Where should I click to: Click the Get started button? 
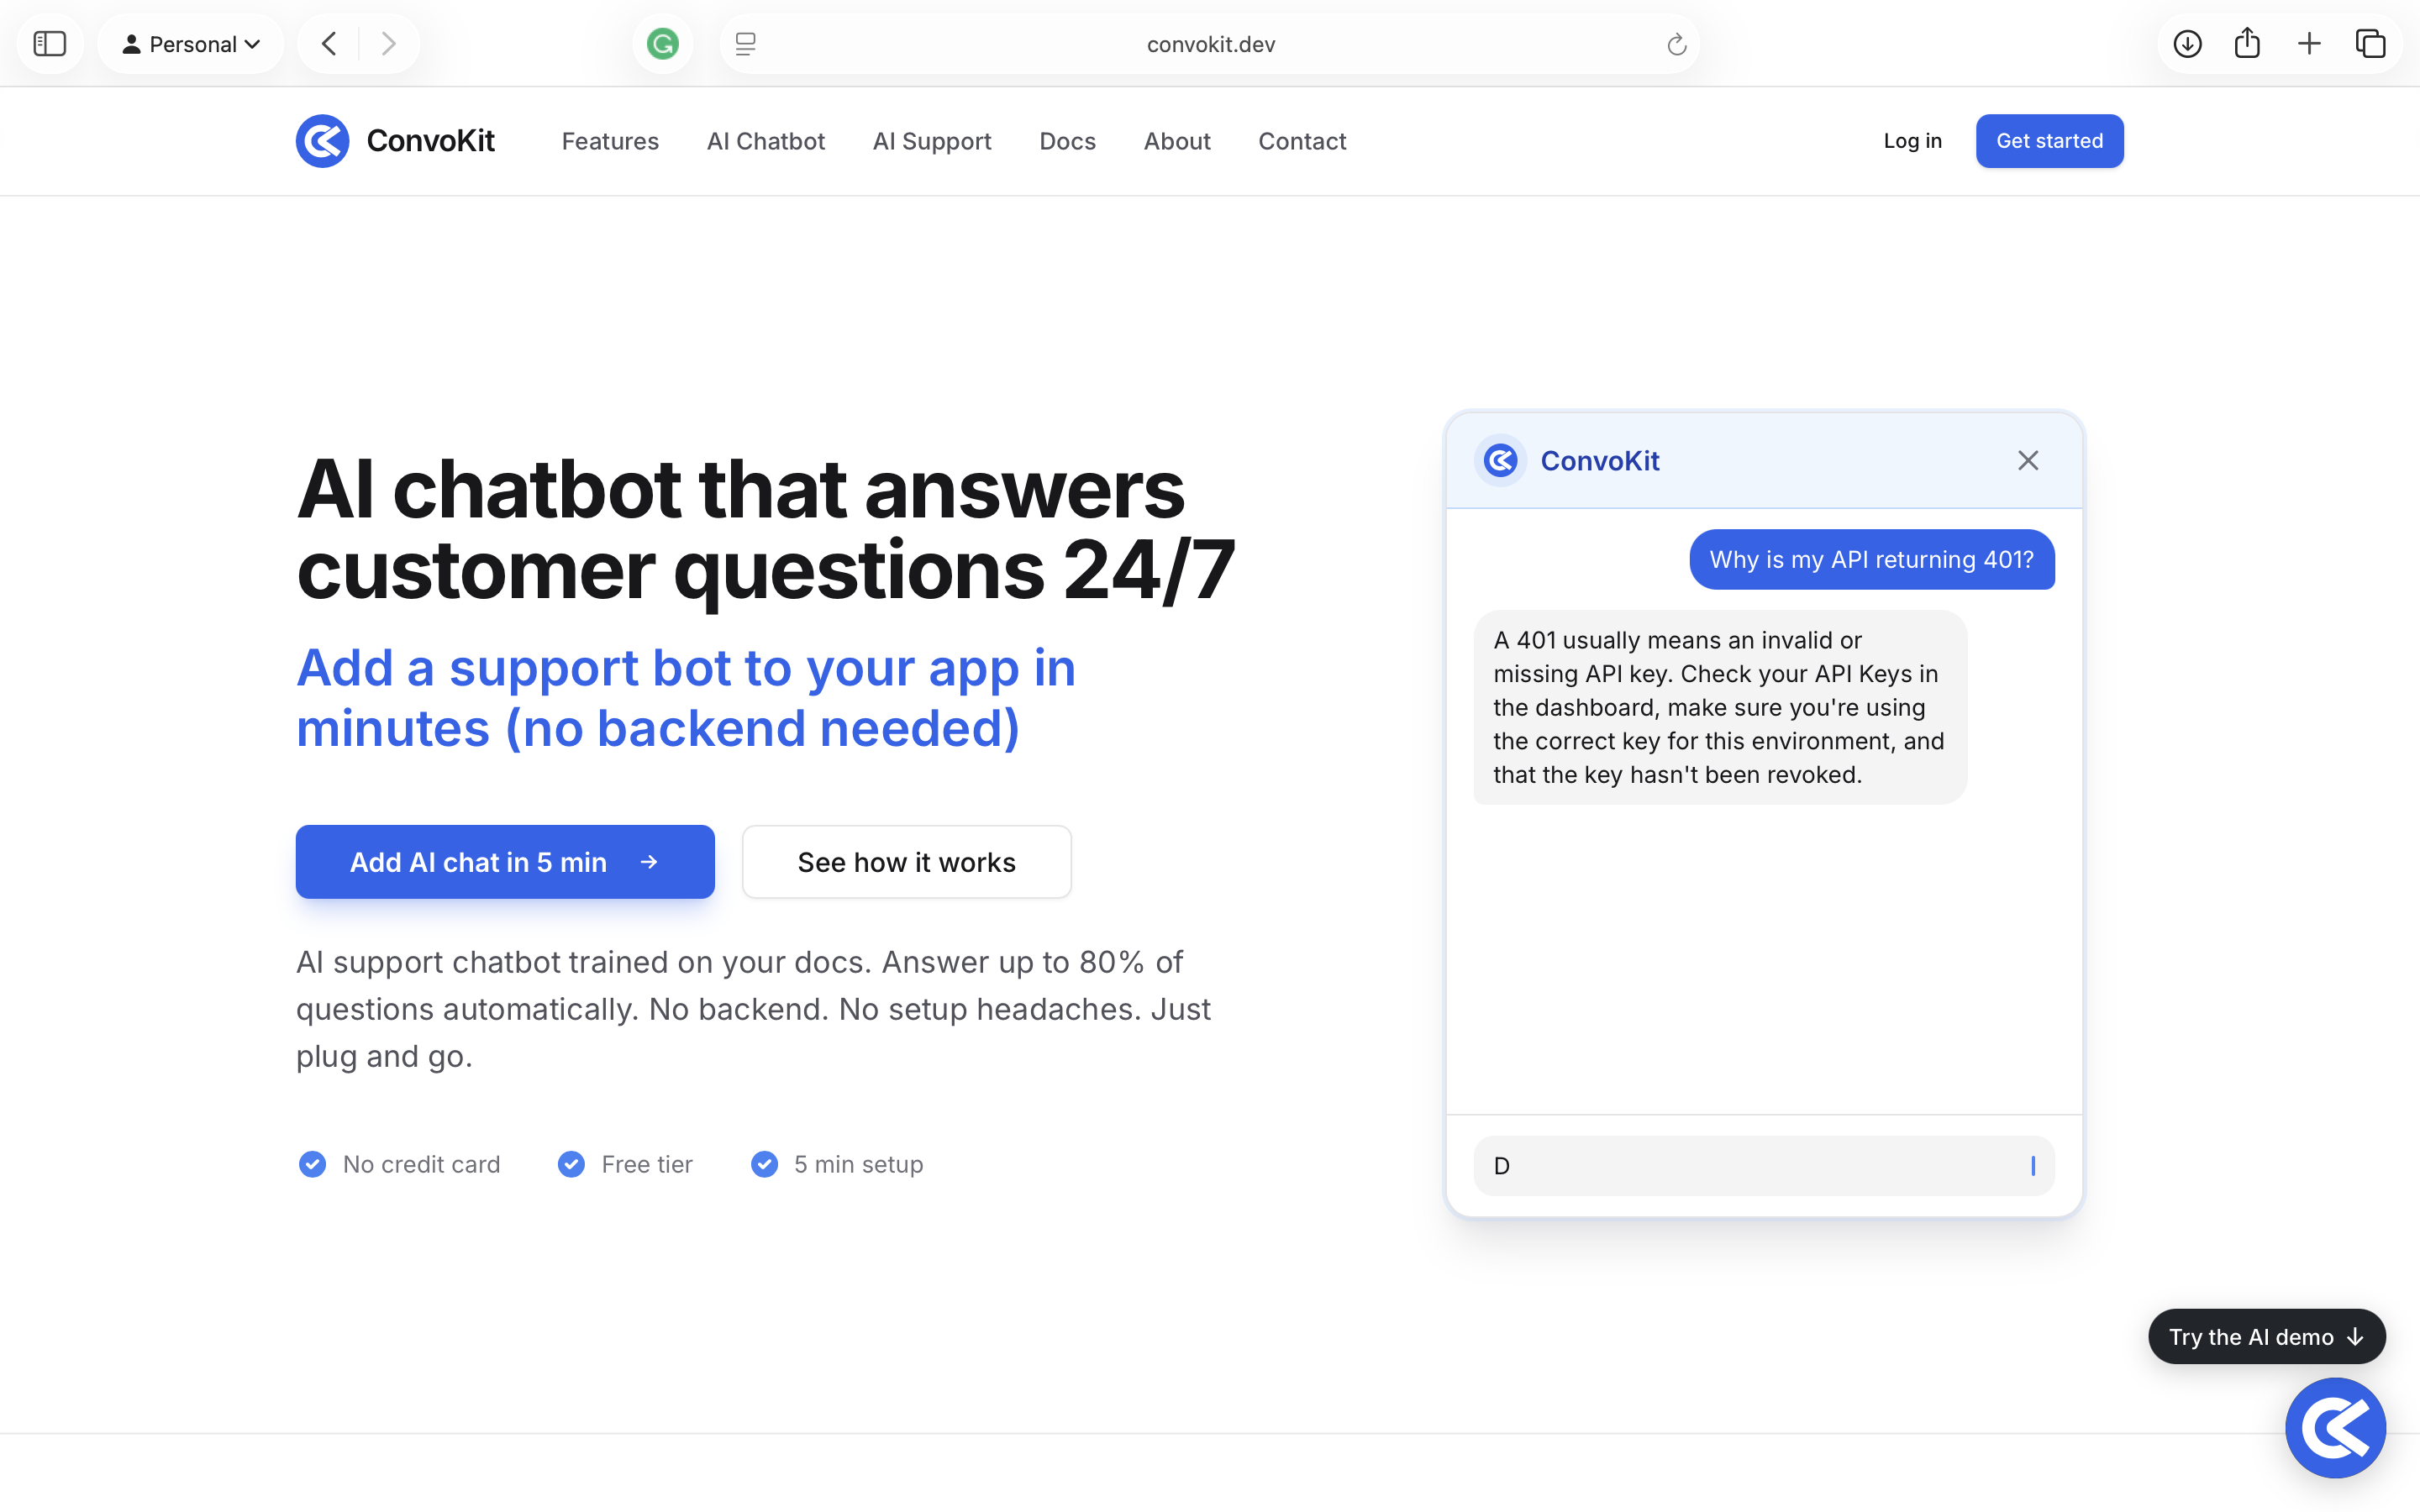tap(2049, 141)
